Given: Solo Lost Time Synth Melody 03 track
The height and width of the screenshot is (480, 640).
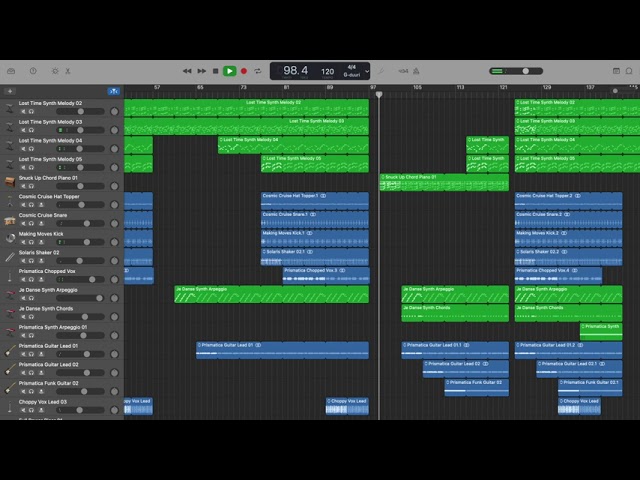Looking at the screenshot, I should [x=31, y=130].
